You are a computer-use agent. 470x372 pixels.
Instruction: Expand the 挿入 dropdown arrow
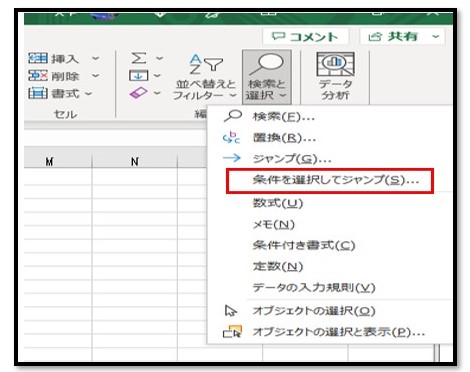[95, 59]
